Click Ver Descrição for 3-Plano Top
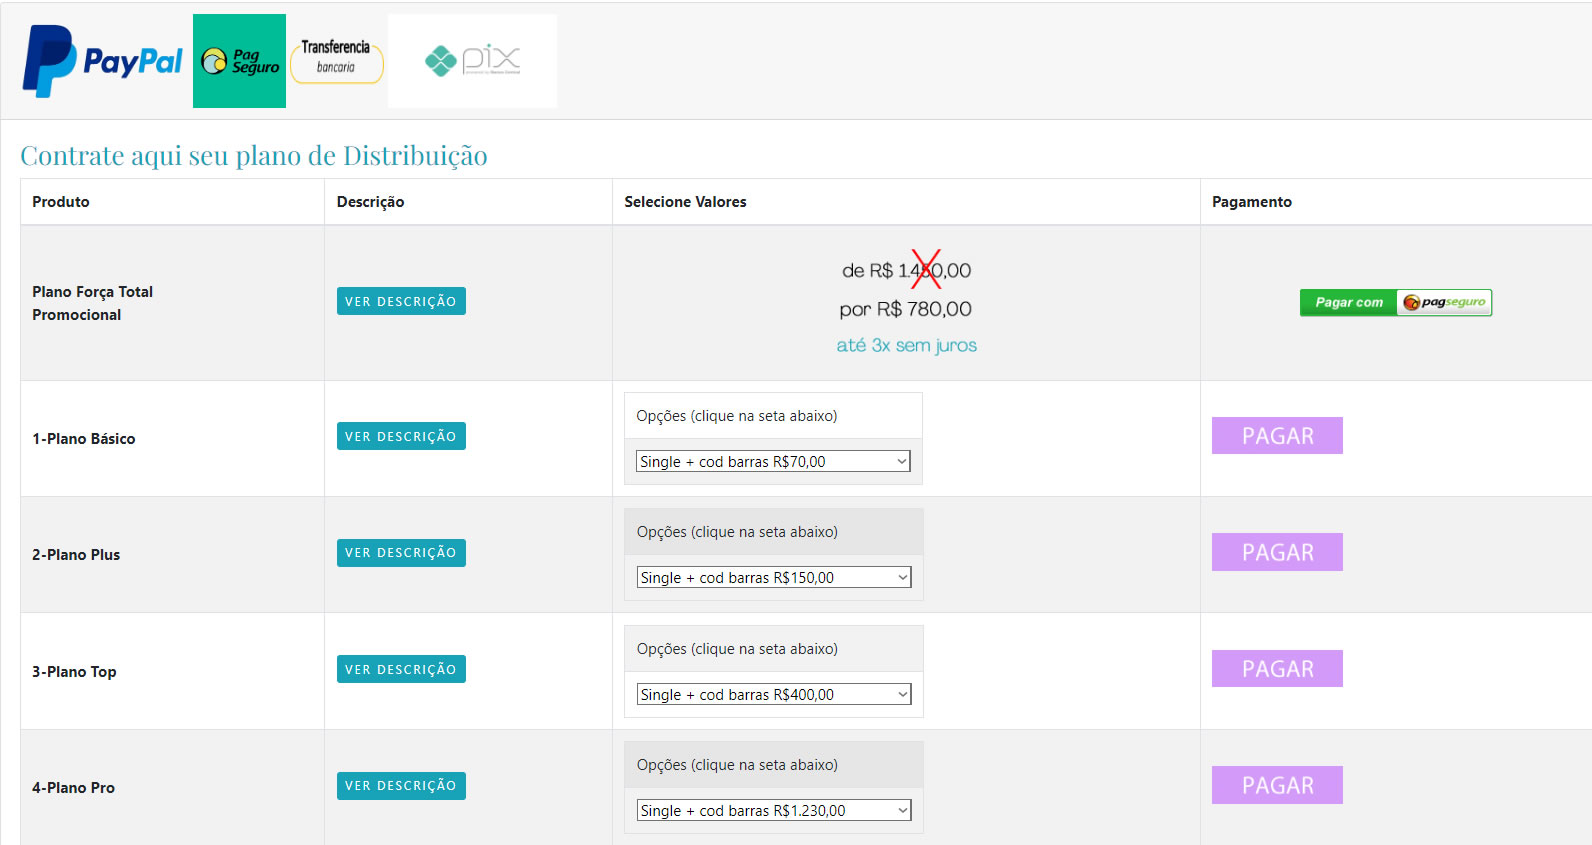Screen dimensions: 1592x845 pyautogui.click(x=401, y=669)
